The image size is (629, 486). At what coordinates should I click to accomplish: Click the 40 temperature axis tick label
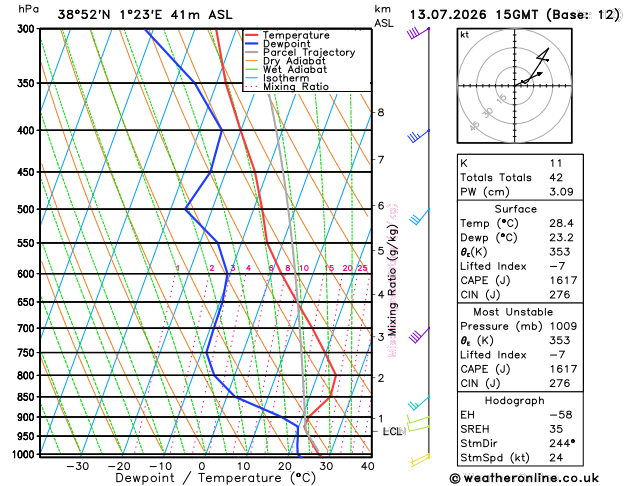coord(367,466)
